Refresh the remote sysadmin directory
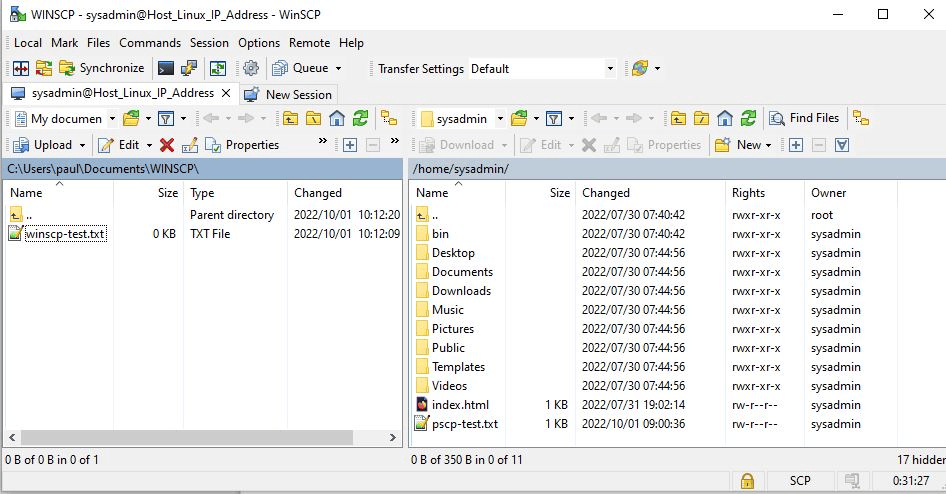Viewport: 946px width, 494px height. (748, 119)
